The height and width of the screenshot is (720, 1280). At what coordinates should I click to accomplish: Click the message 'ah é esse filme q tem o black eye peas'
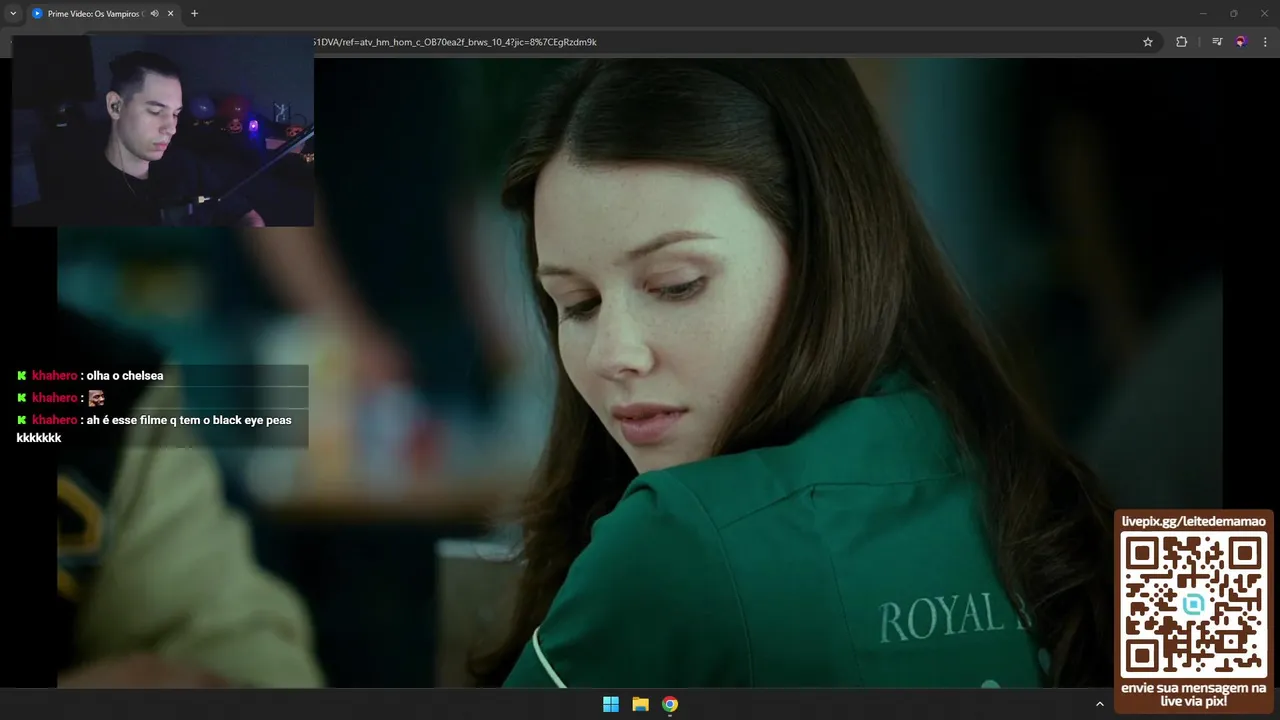pos(189,420)
